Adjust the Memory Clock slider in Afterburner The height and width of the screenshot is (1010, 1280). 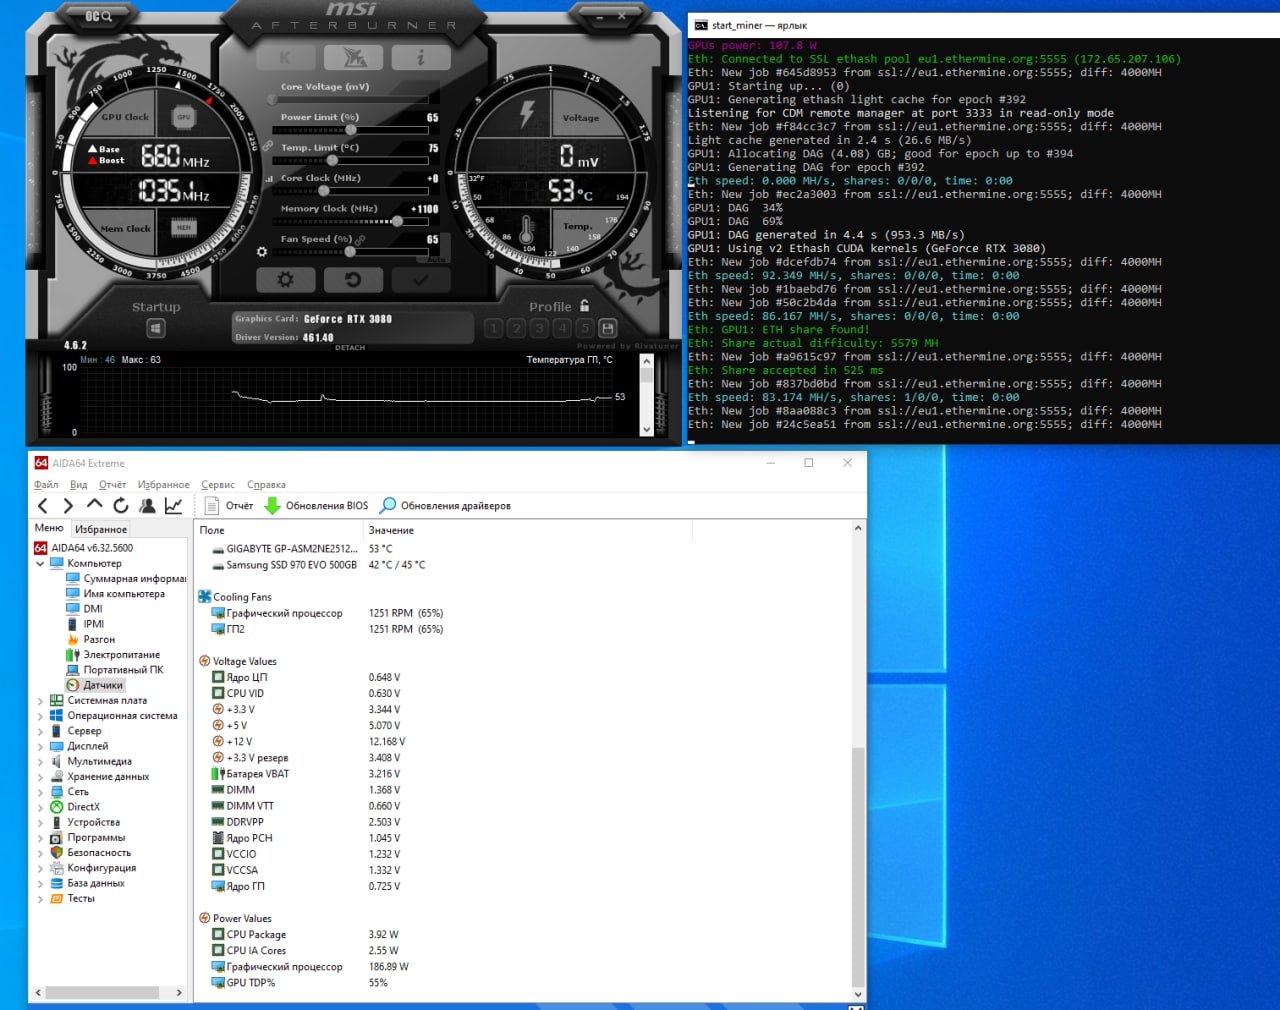tap(350, 221)
